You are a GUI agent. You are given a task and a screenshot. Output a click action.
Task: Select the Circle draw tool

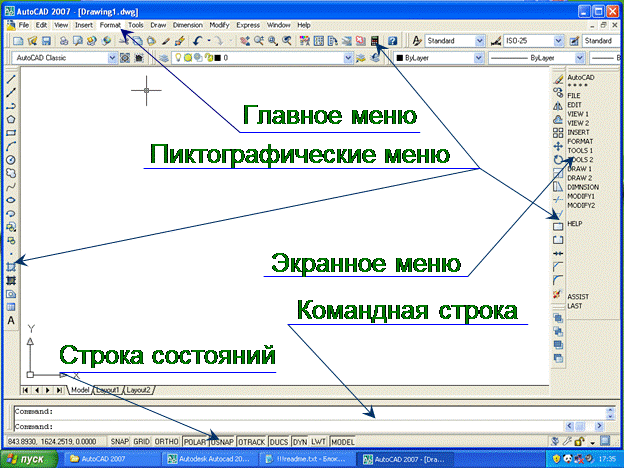pyautogui.click(x=11, y=160)
